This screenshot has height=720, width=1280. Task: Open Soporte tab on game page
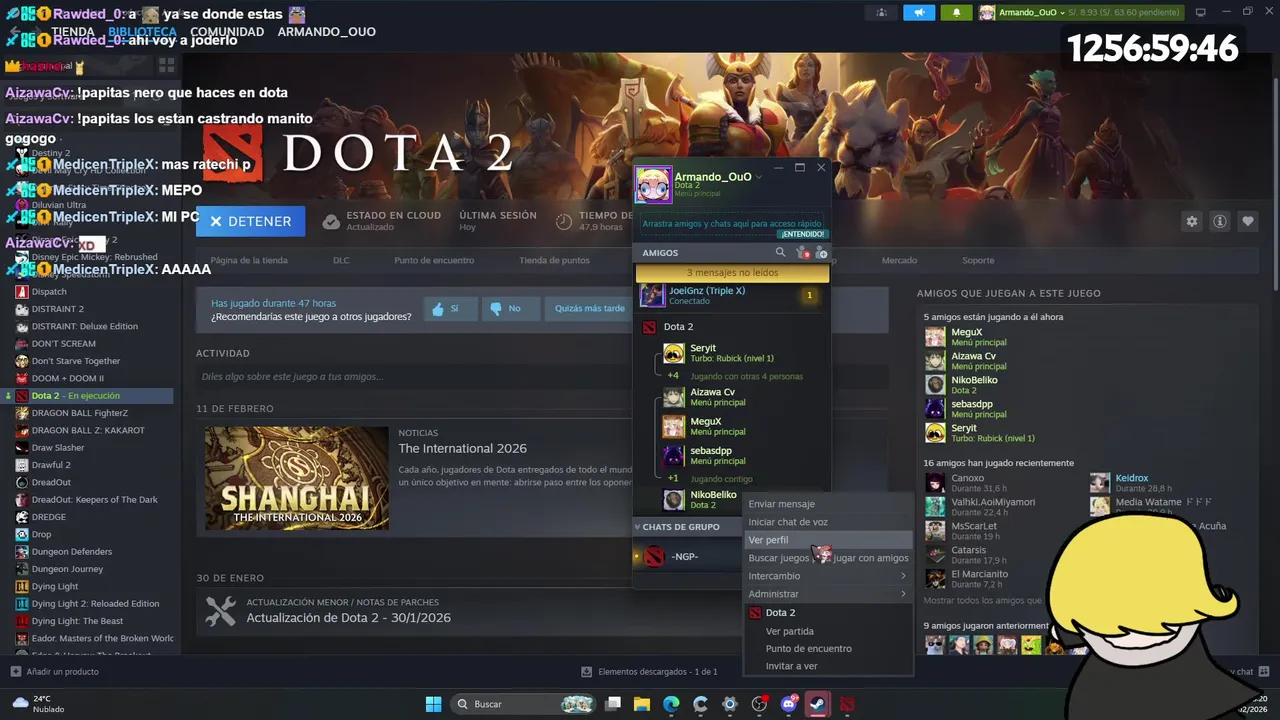pyautogui.click(x=978, y=260)
